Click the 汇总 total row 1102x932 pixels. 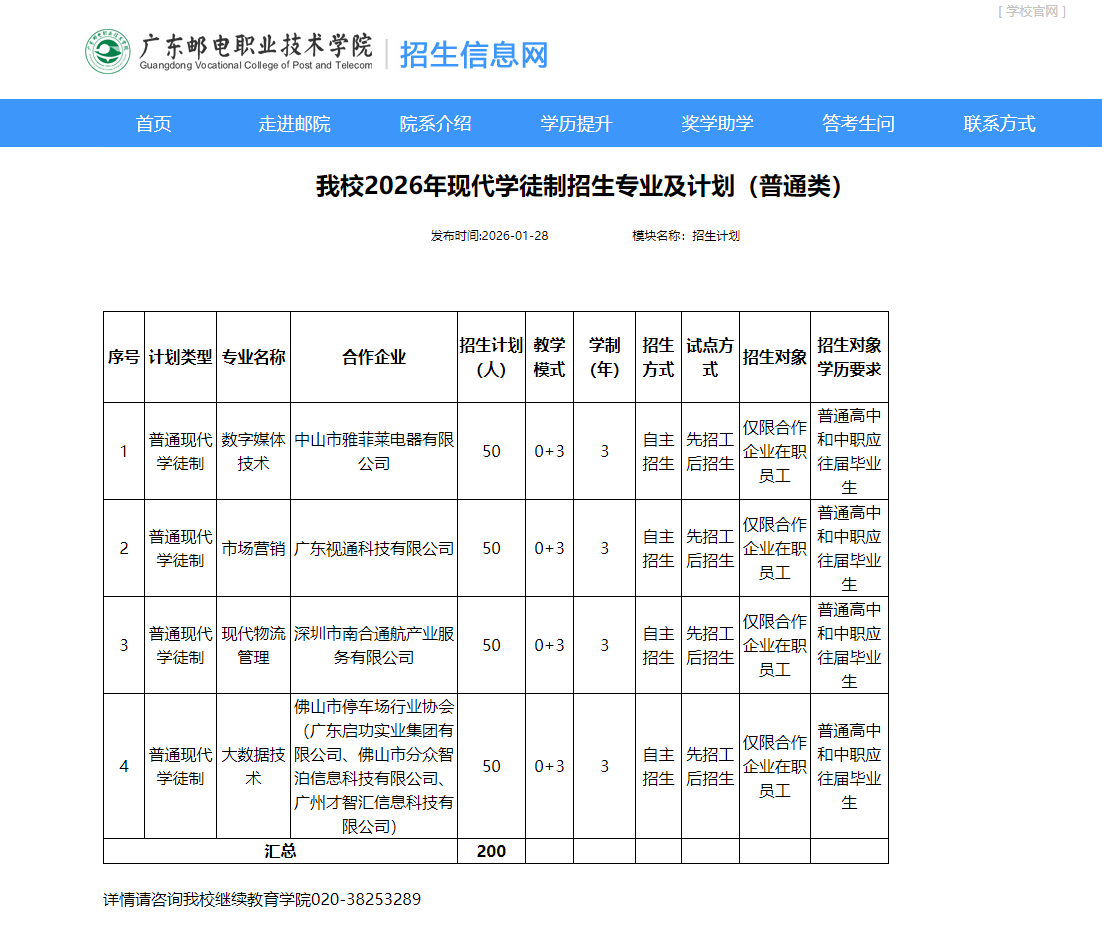(280, 851)
